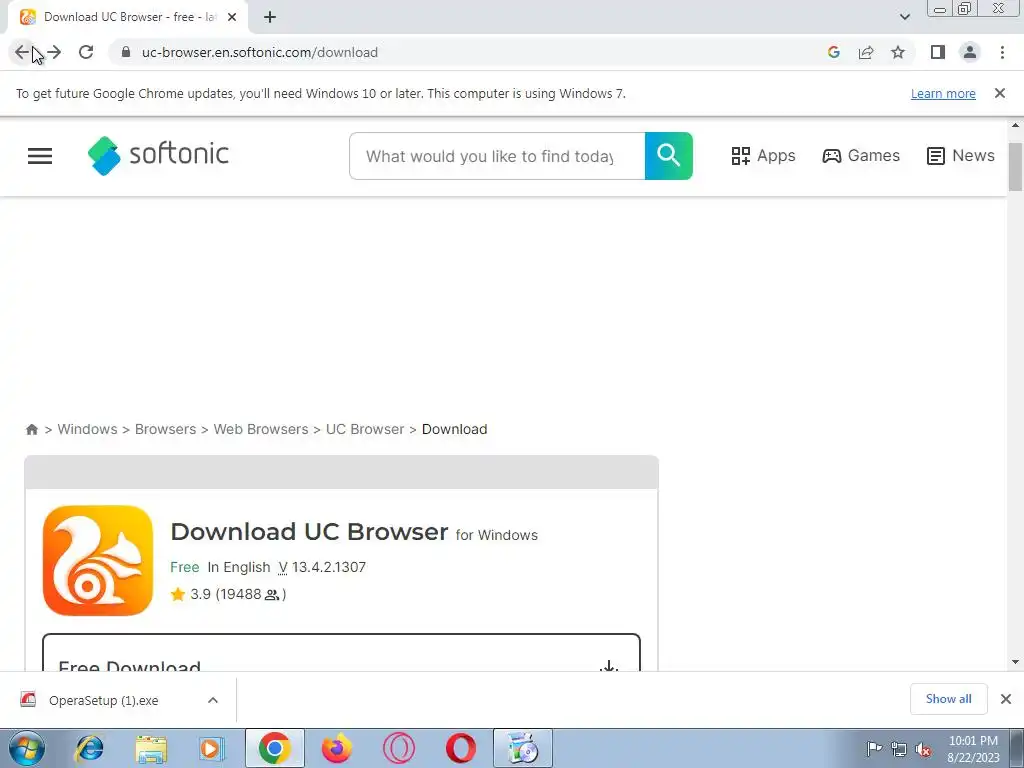1024x768 pixels.
Task: Open UC Browser breadcrumb link
Action: pos(365,429)
